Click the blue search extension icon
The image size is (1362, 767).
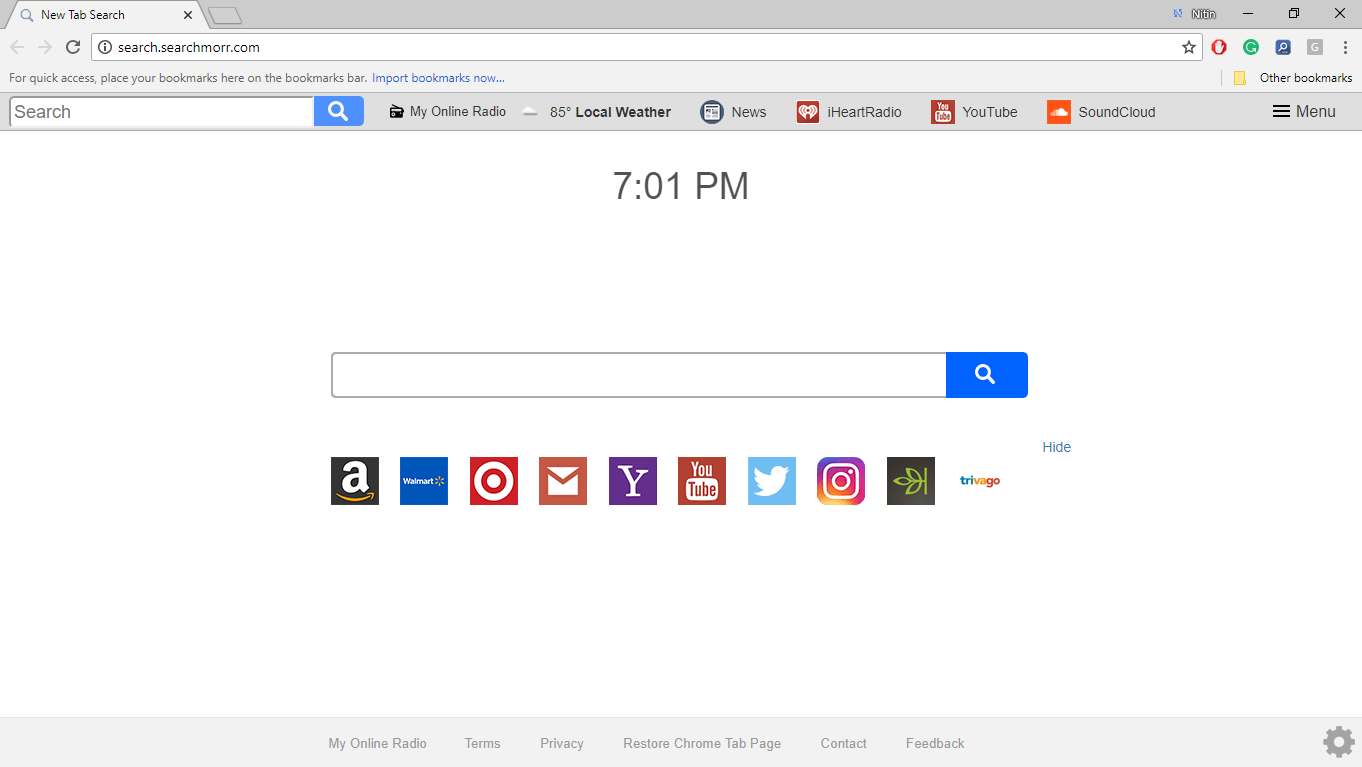tap(1283, 47)
